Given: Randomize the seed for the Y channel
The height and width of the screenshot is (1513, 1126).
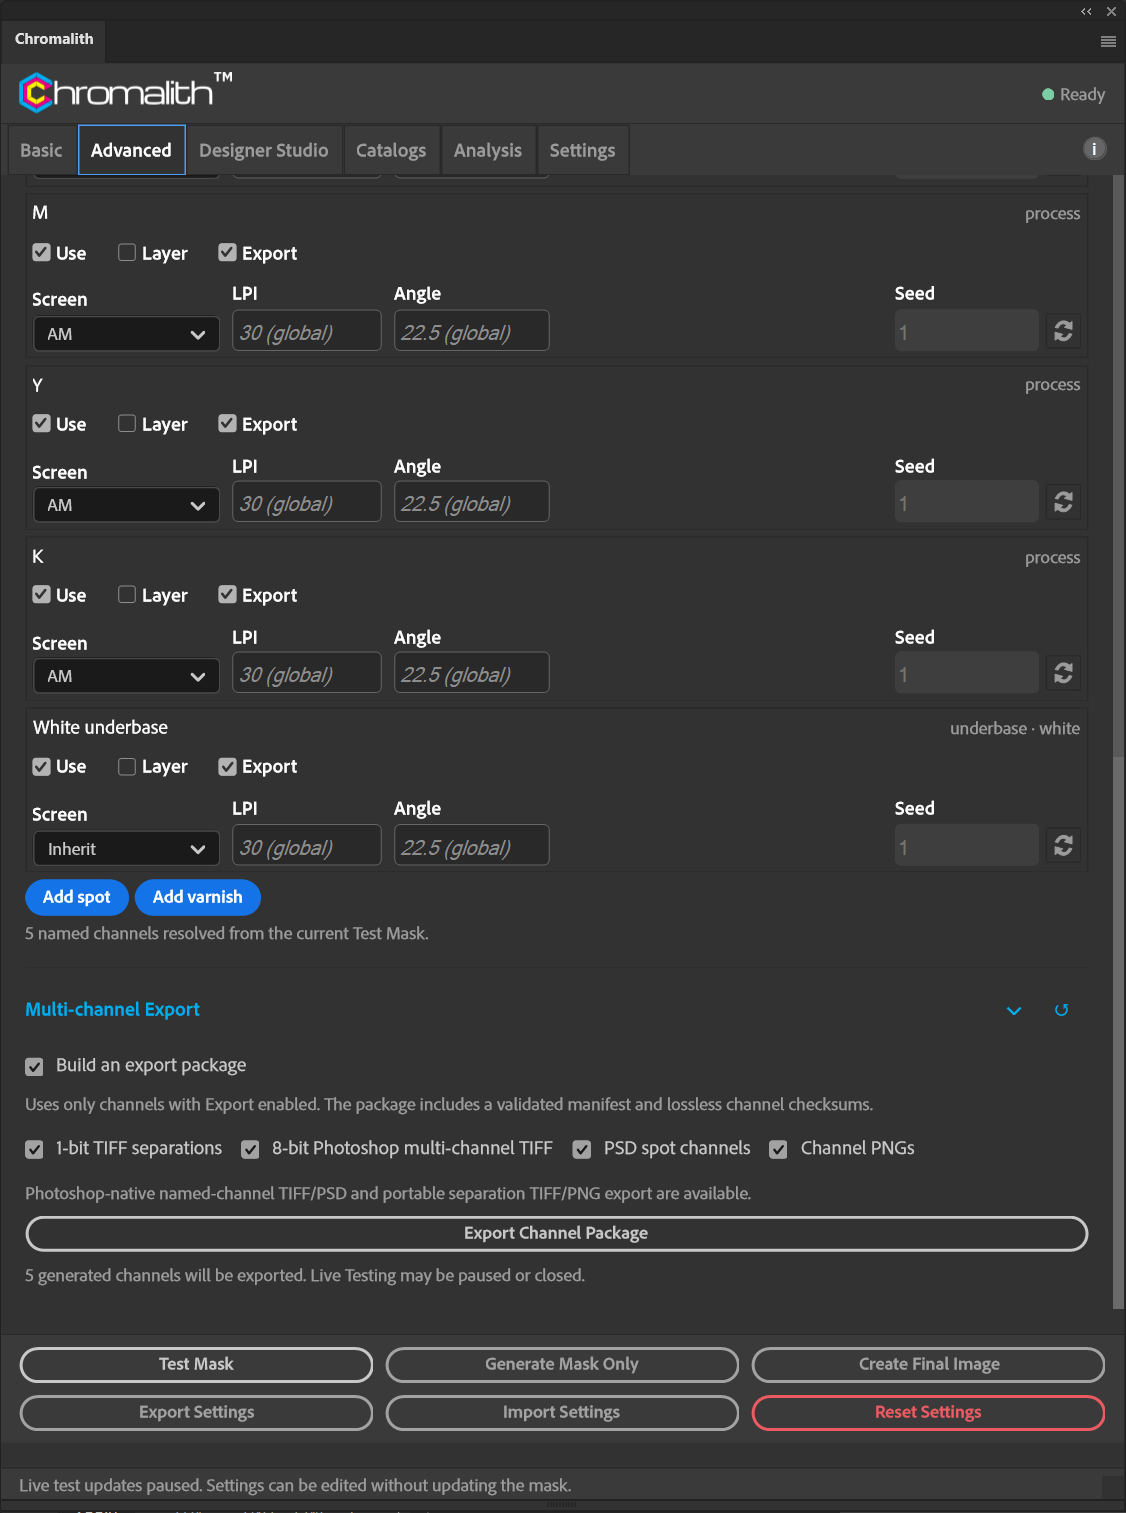Looking at the screenshot, I should [1063, 502].
